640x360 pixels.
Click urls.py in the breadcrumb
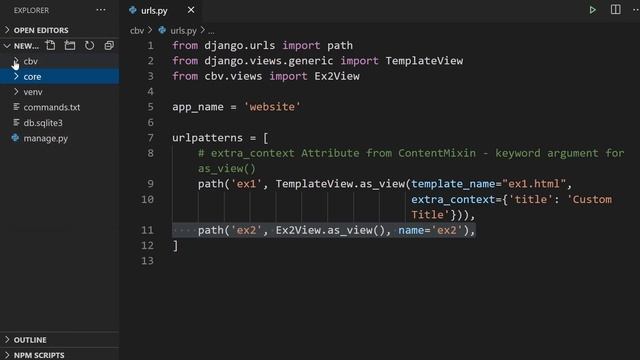tap(183, 31)
